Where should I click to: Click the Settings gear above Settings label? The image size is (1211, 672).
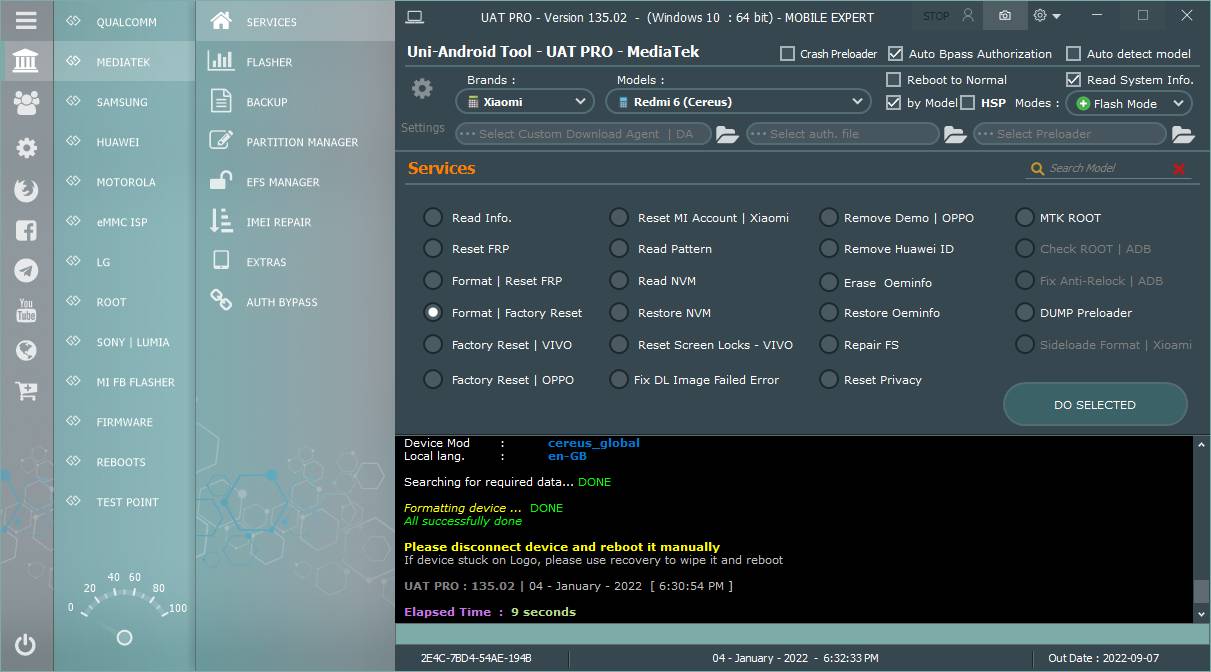click(x=422, y=89)
